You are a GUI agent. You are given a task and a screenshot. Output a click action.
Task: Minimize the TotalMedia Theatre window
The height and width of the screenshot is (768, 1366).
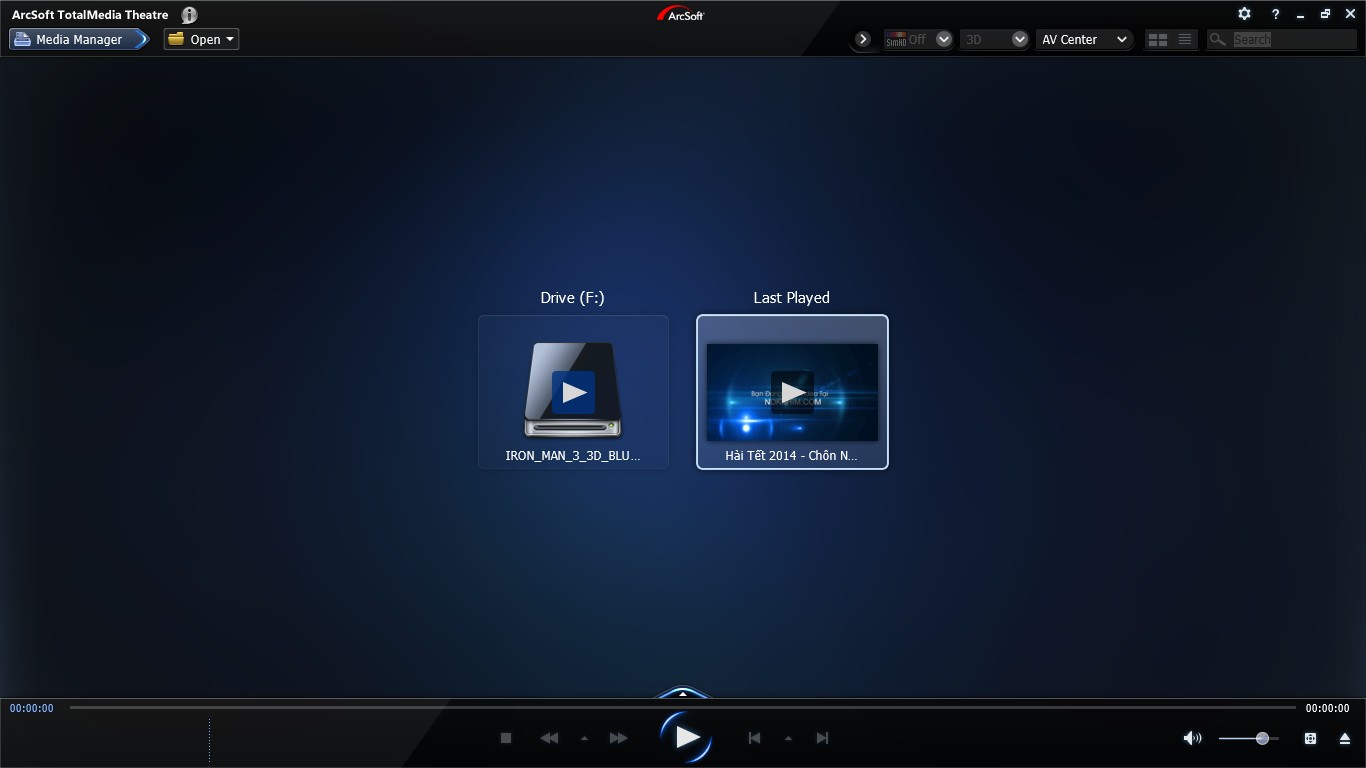click(x=1300, y=15)
